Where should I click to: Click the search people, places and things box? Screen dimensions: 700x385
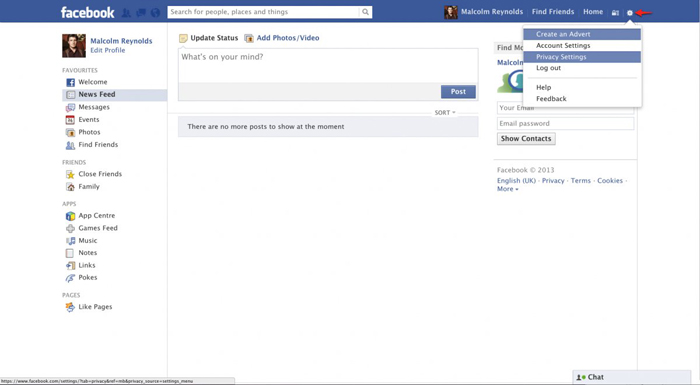(263, 12)
